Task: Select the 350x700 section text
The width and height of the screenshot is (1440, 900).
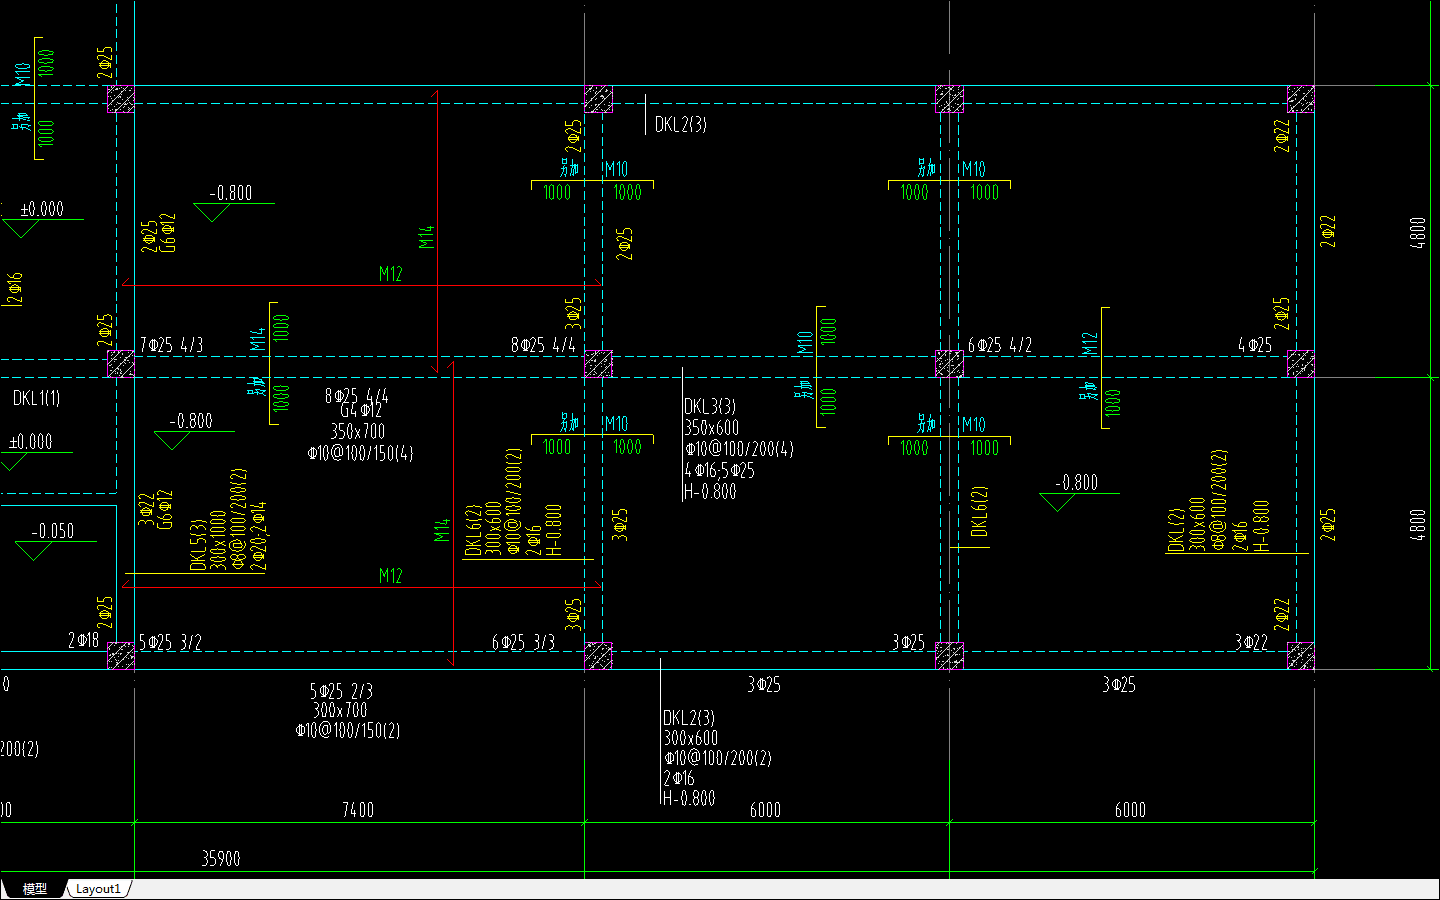Action: 358,432
